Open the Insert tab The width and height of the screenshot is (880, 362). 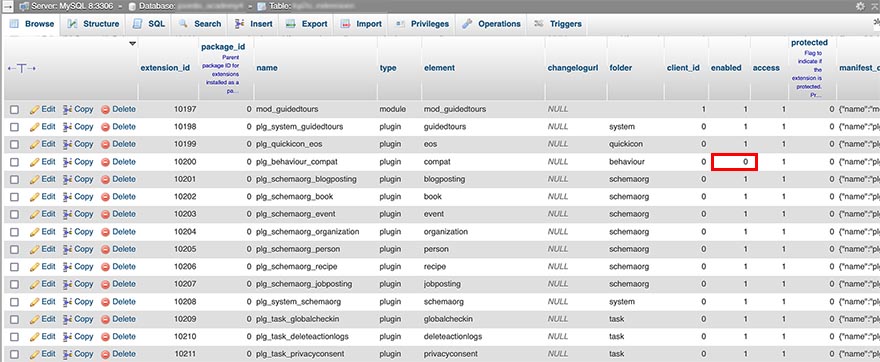[x=254, y=24]
